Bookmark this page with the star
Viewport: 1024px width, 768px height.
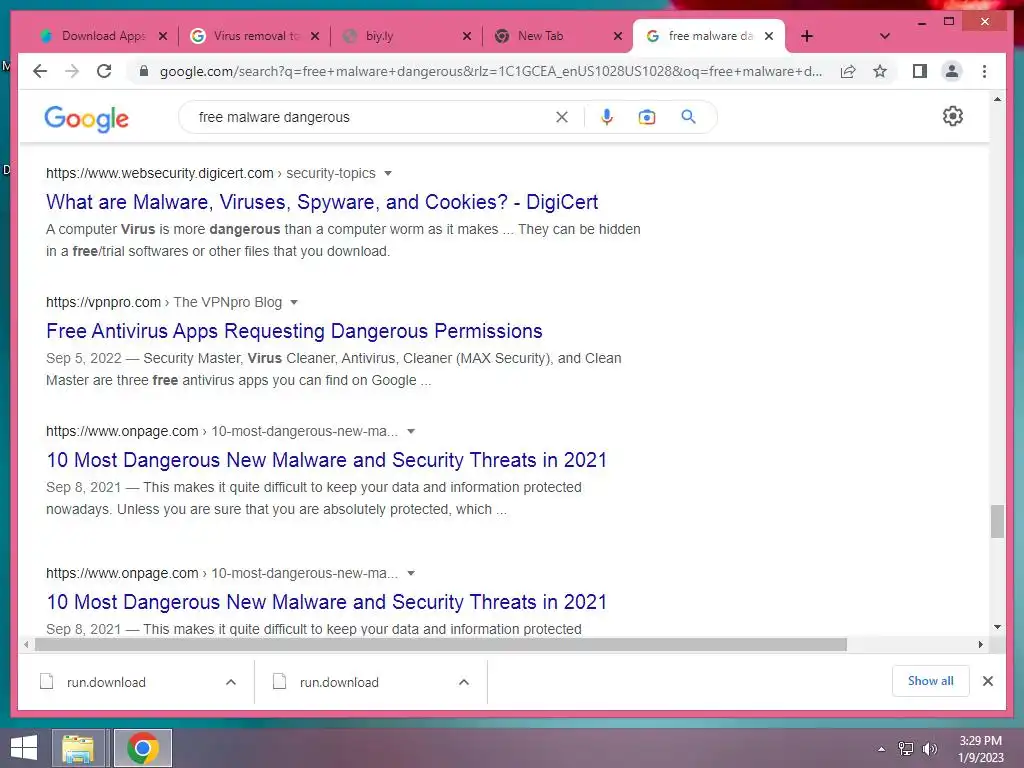(880, 71)
